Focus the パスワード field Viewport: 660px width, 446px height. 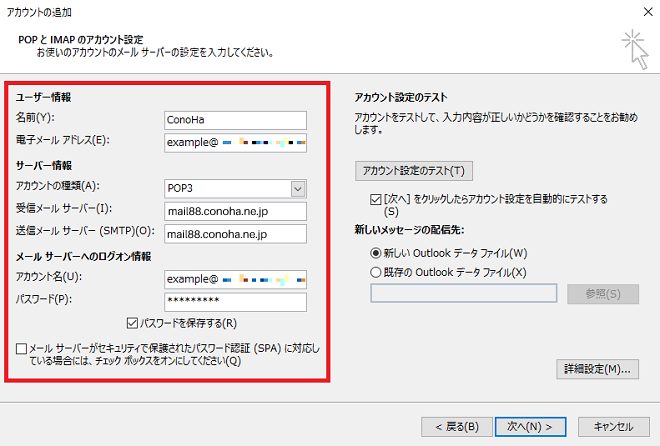coord(235,302)
